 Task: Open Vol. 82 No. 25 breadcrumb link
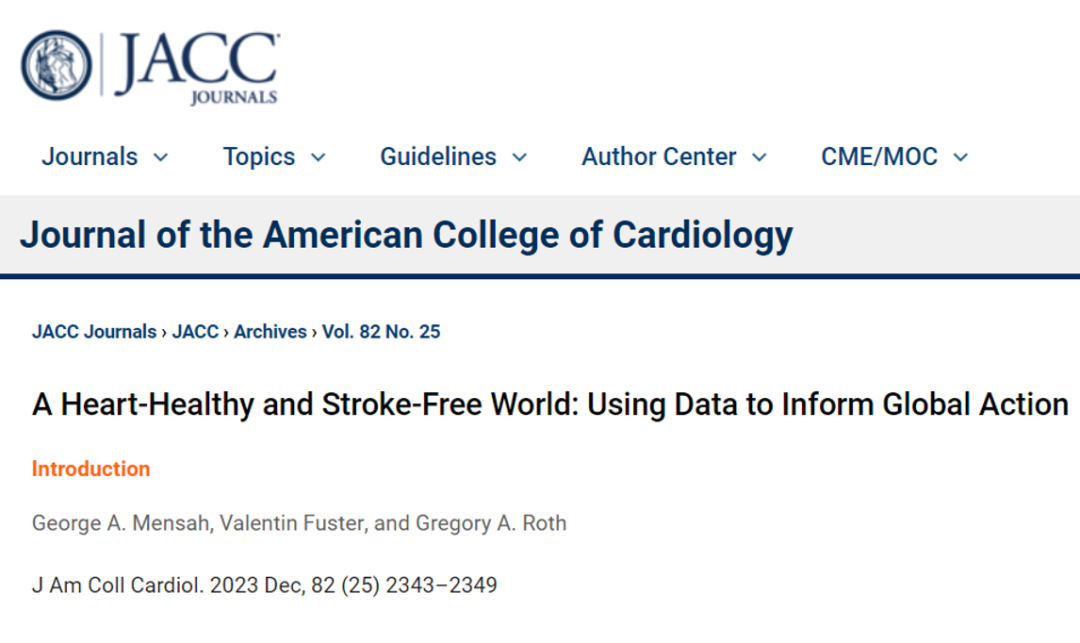click(x=382, y=332)
